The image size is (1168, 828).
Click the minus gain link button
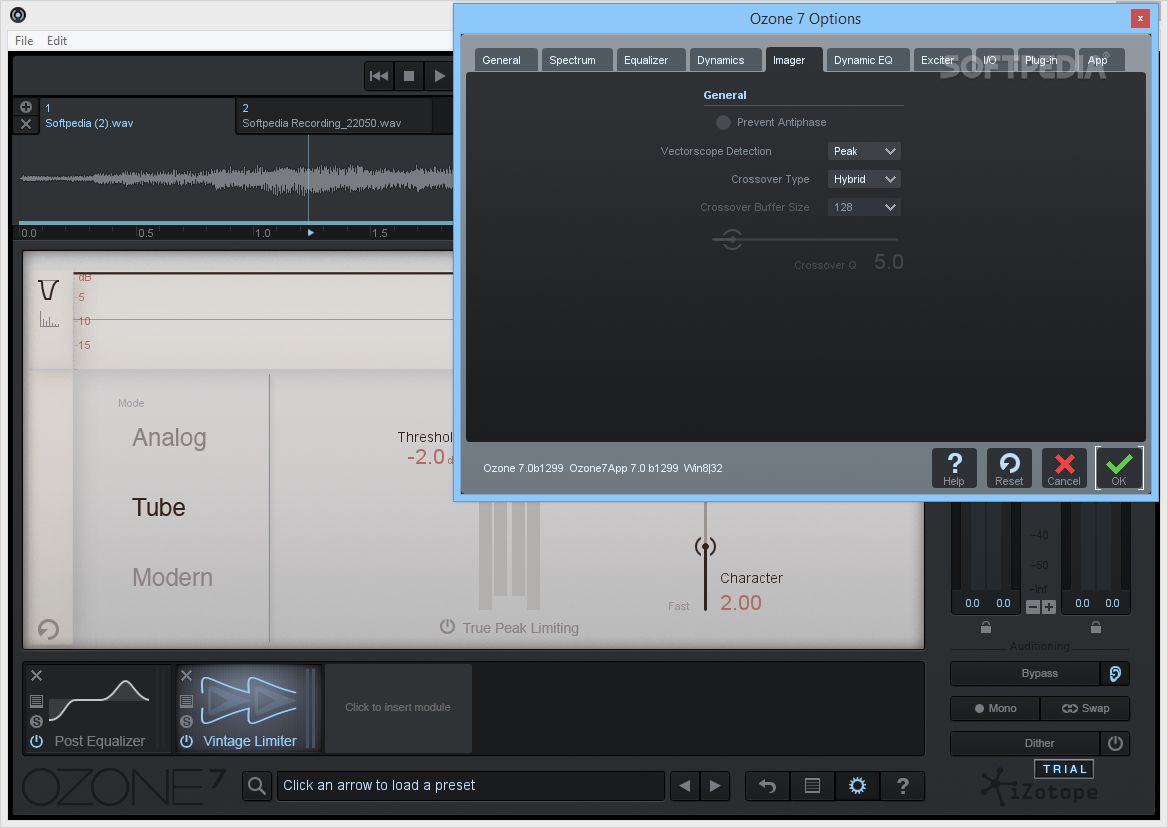coord(1032,607)
